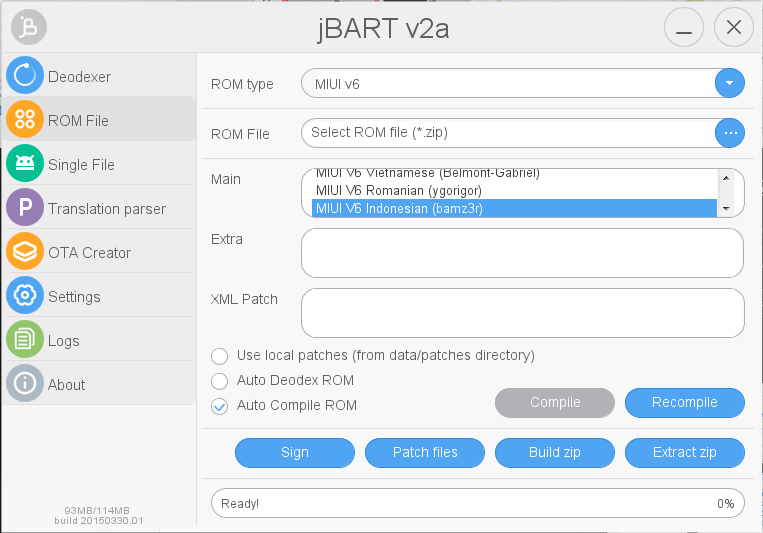Click the About info icon

coord(25,383)
